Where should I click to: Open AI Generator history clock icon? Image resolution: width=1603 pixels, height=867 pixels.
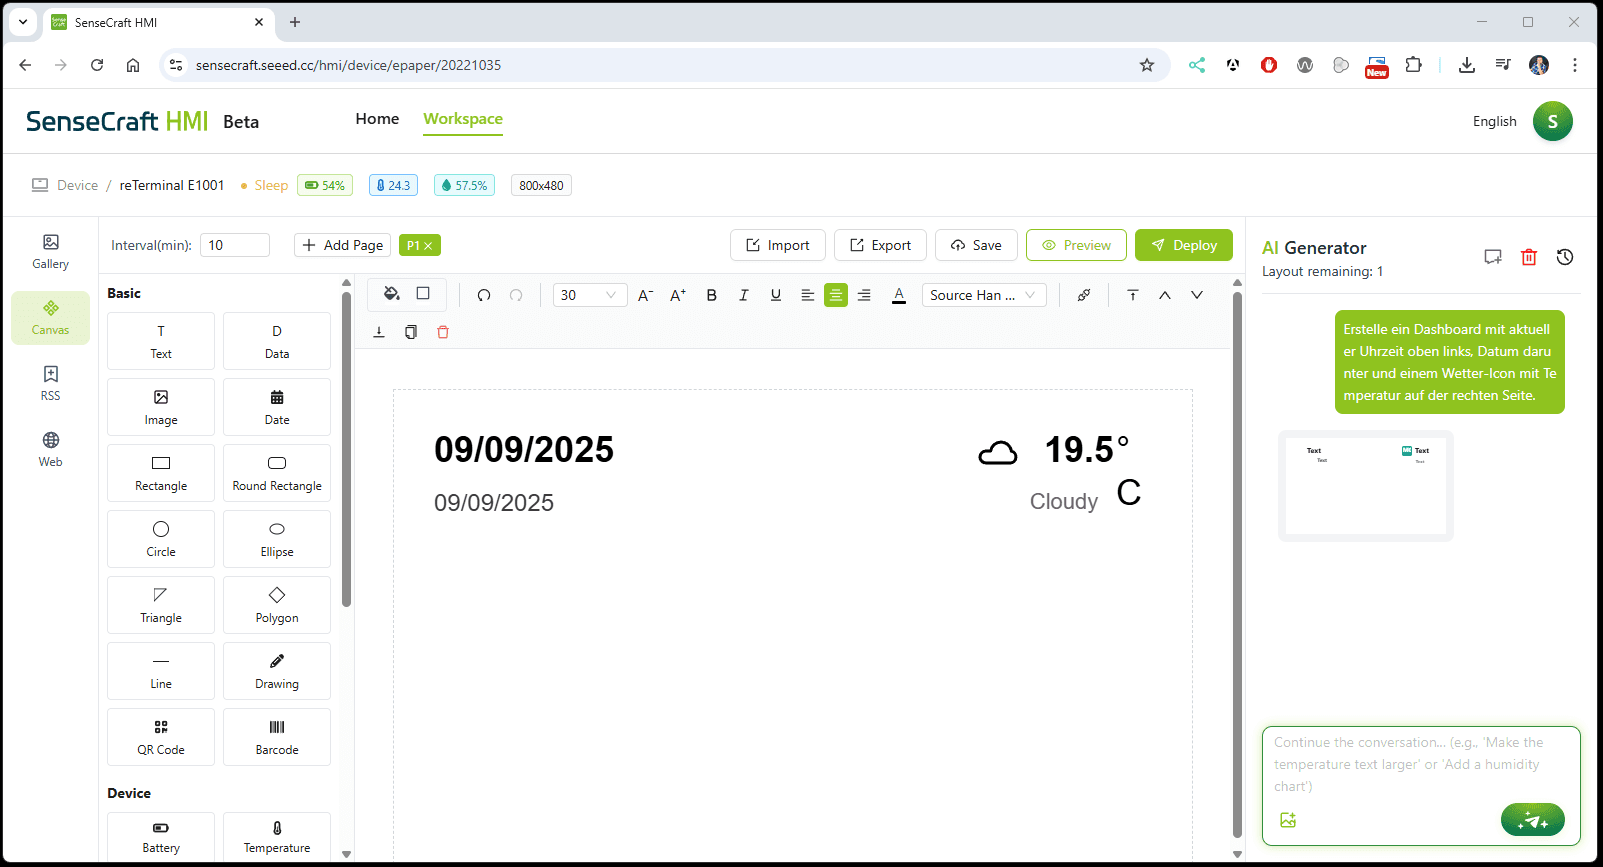(1565, 257)
